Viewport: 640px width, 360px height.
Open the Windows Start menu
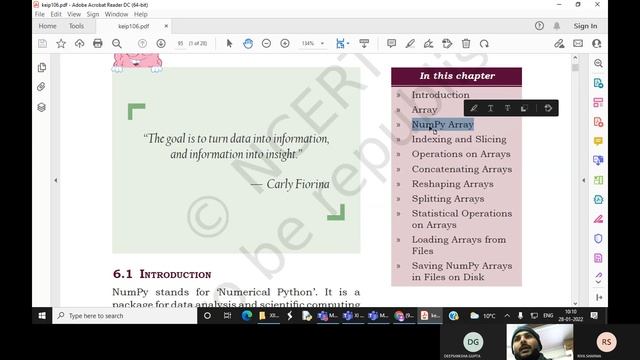click(42, 316)
